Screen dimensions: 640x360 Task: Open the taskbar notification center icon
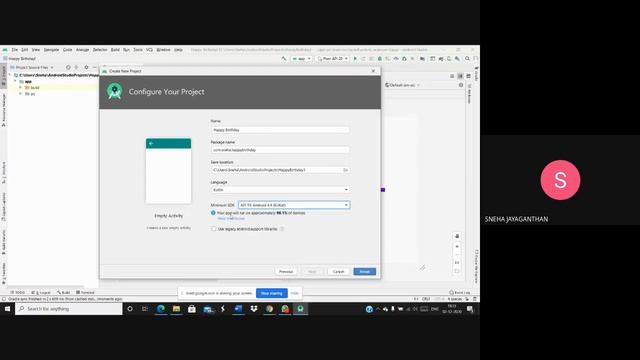tap(470, 309)
